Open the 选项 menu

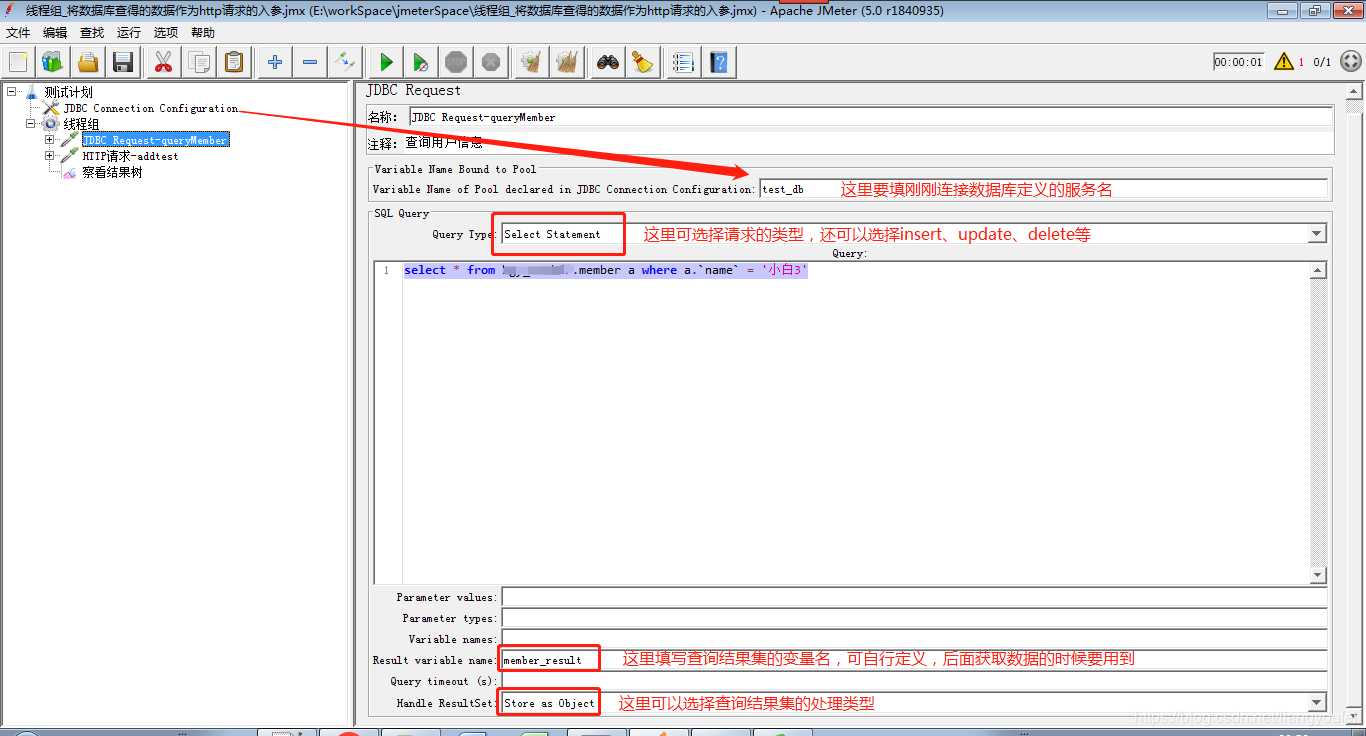point(166,33)
